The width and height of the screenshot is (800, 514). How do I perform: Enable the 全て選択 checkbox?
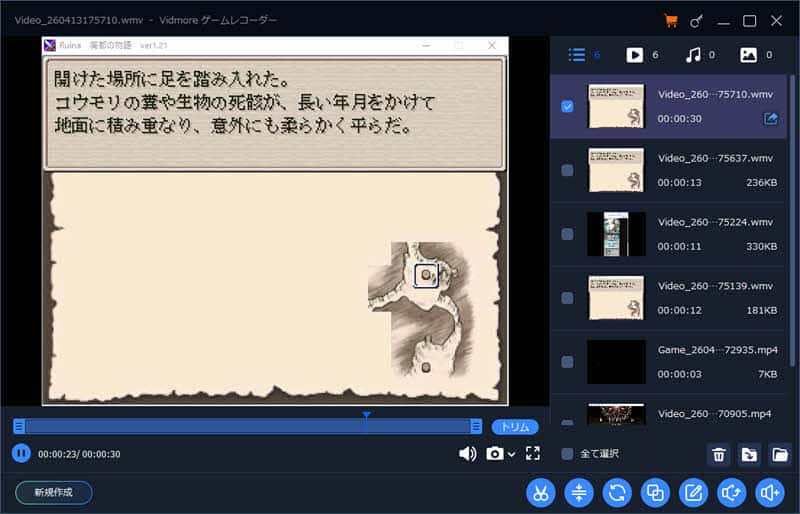point(567,453)
